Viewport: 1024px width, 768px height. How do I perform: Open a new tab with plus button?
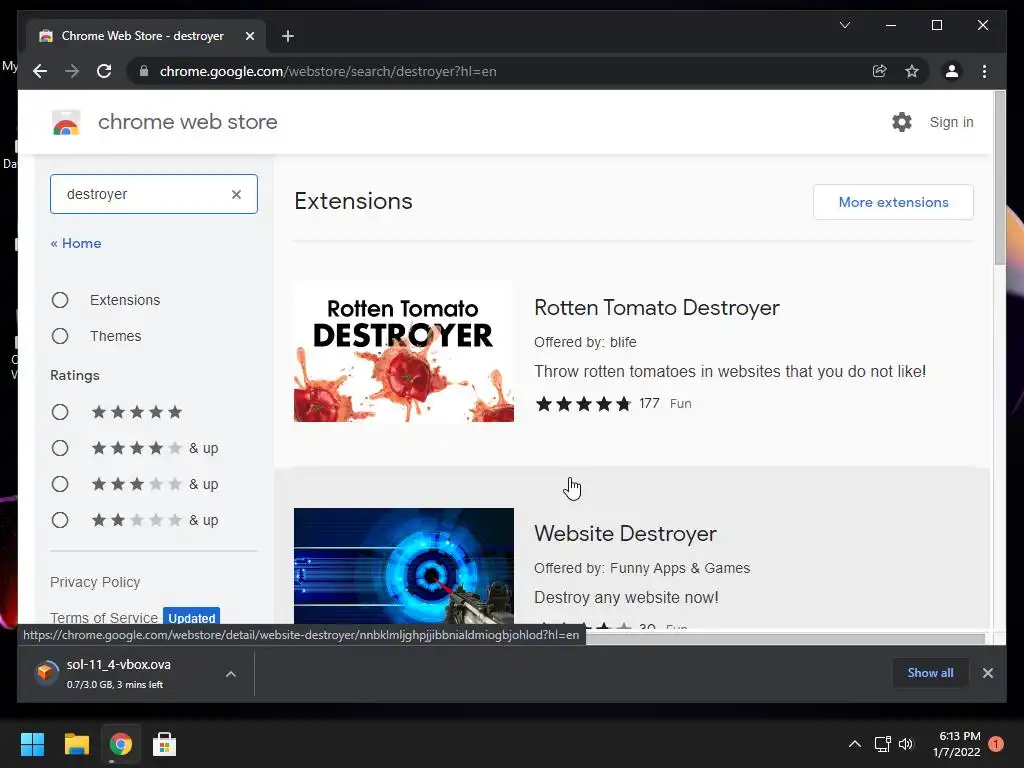(288, 36)
